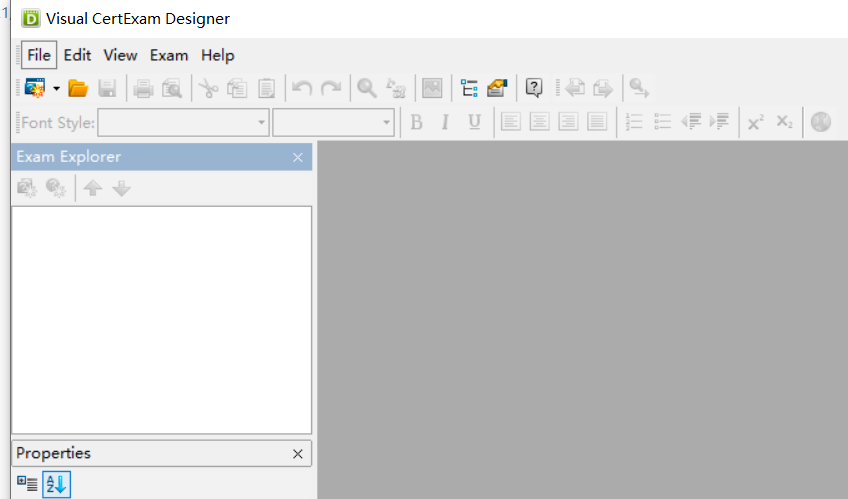Click the Previous question arrow icon
The image size is (848, 499).
pyautogui.click(x=574, y=88)
